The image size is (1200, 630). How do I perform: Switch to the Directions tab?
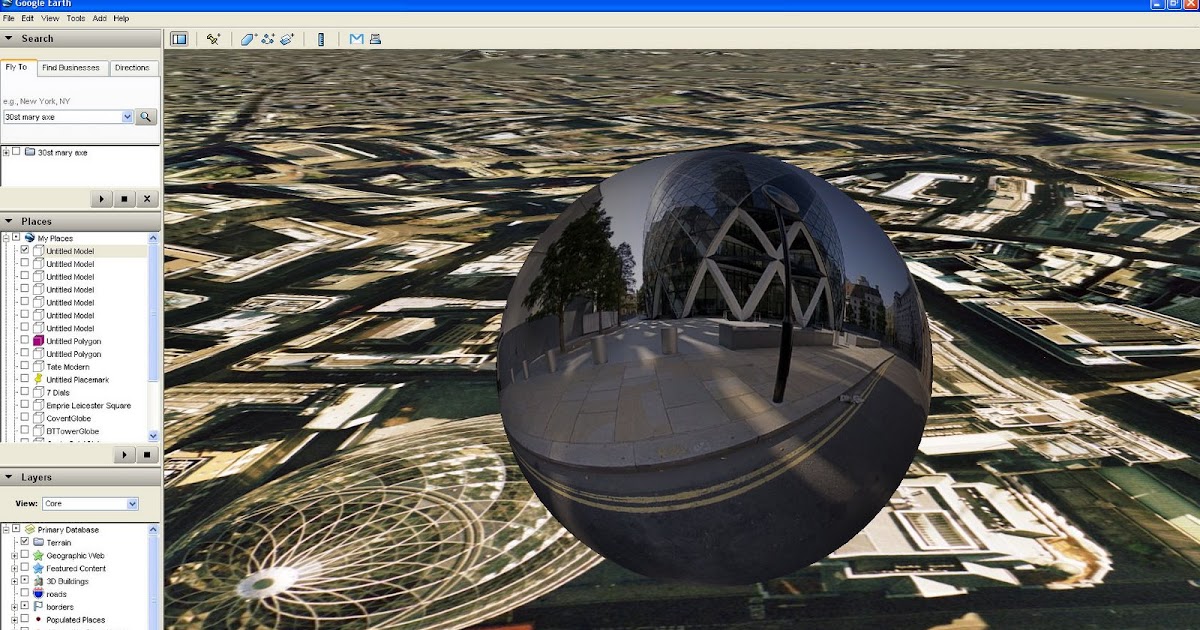pos(133,68)
